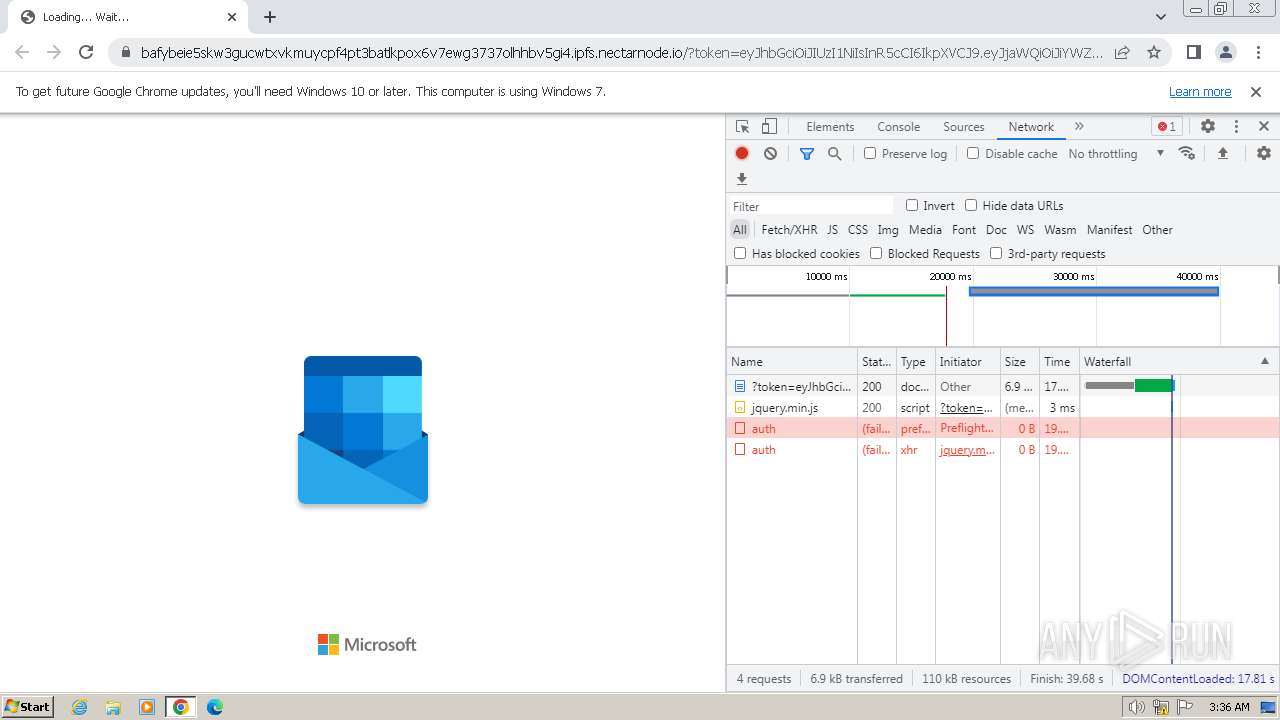Check the Invert filter checkbox
Image resolution: width=1280 pixels, height=720 pixels.
pos(912,205)
